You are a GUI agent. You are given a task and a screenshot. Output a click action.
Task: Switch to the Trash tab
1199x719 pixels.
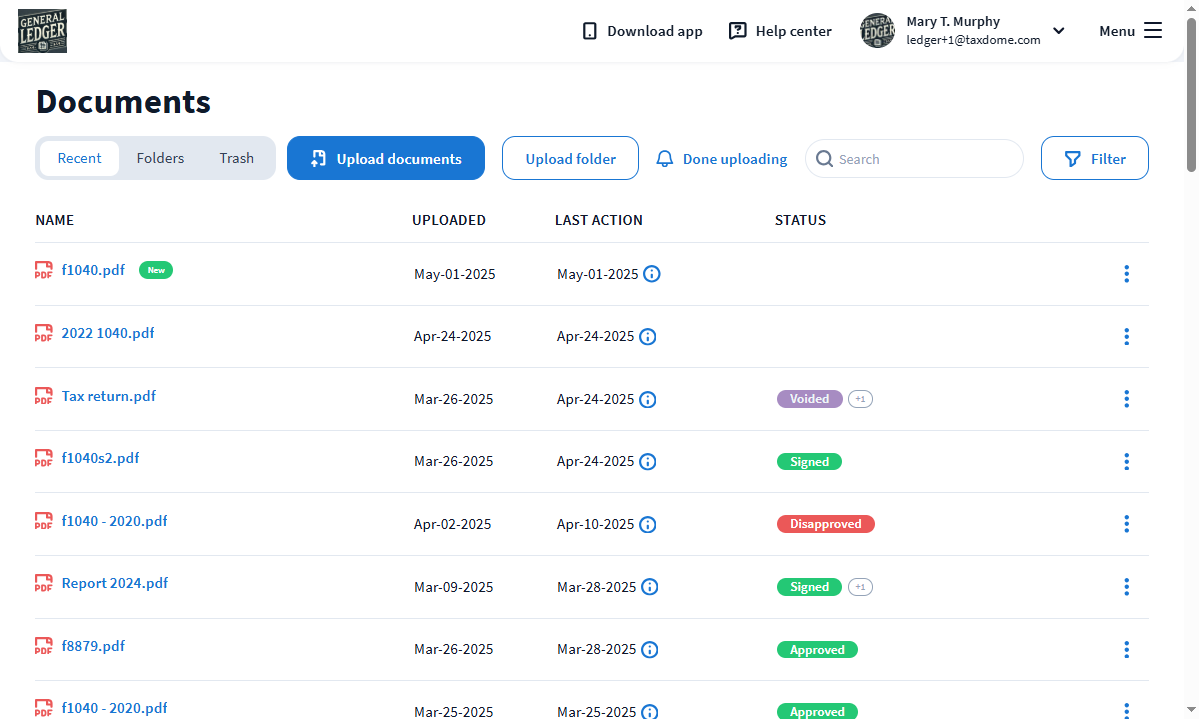pyautogui.click(x=237, y=158)
